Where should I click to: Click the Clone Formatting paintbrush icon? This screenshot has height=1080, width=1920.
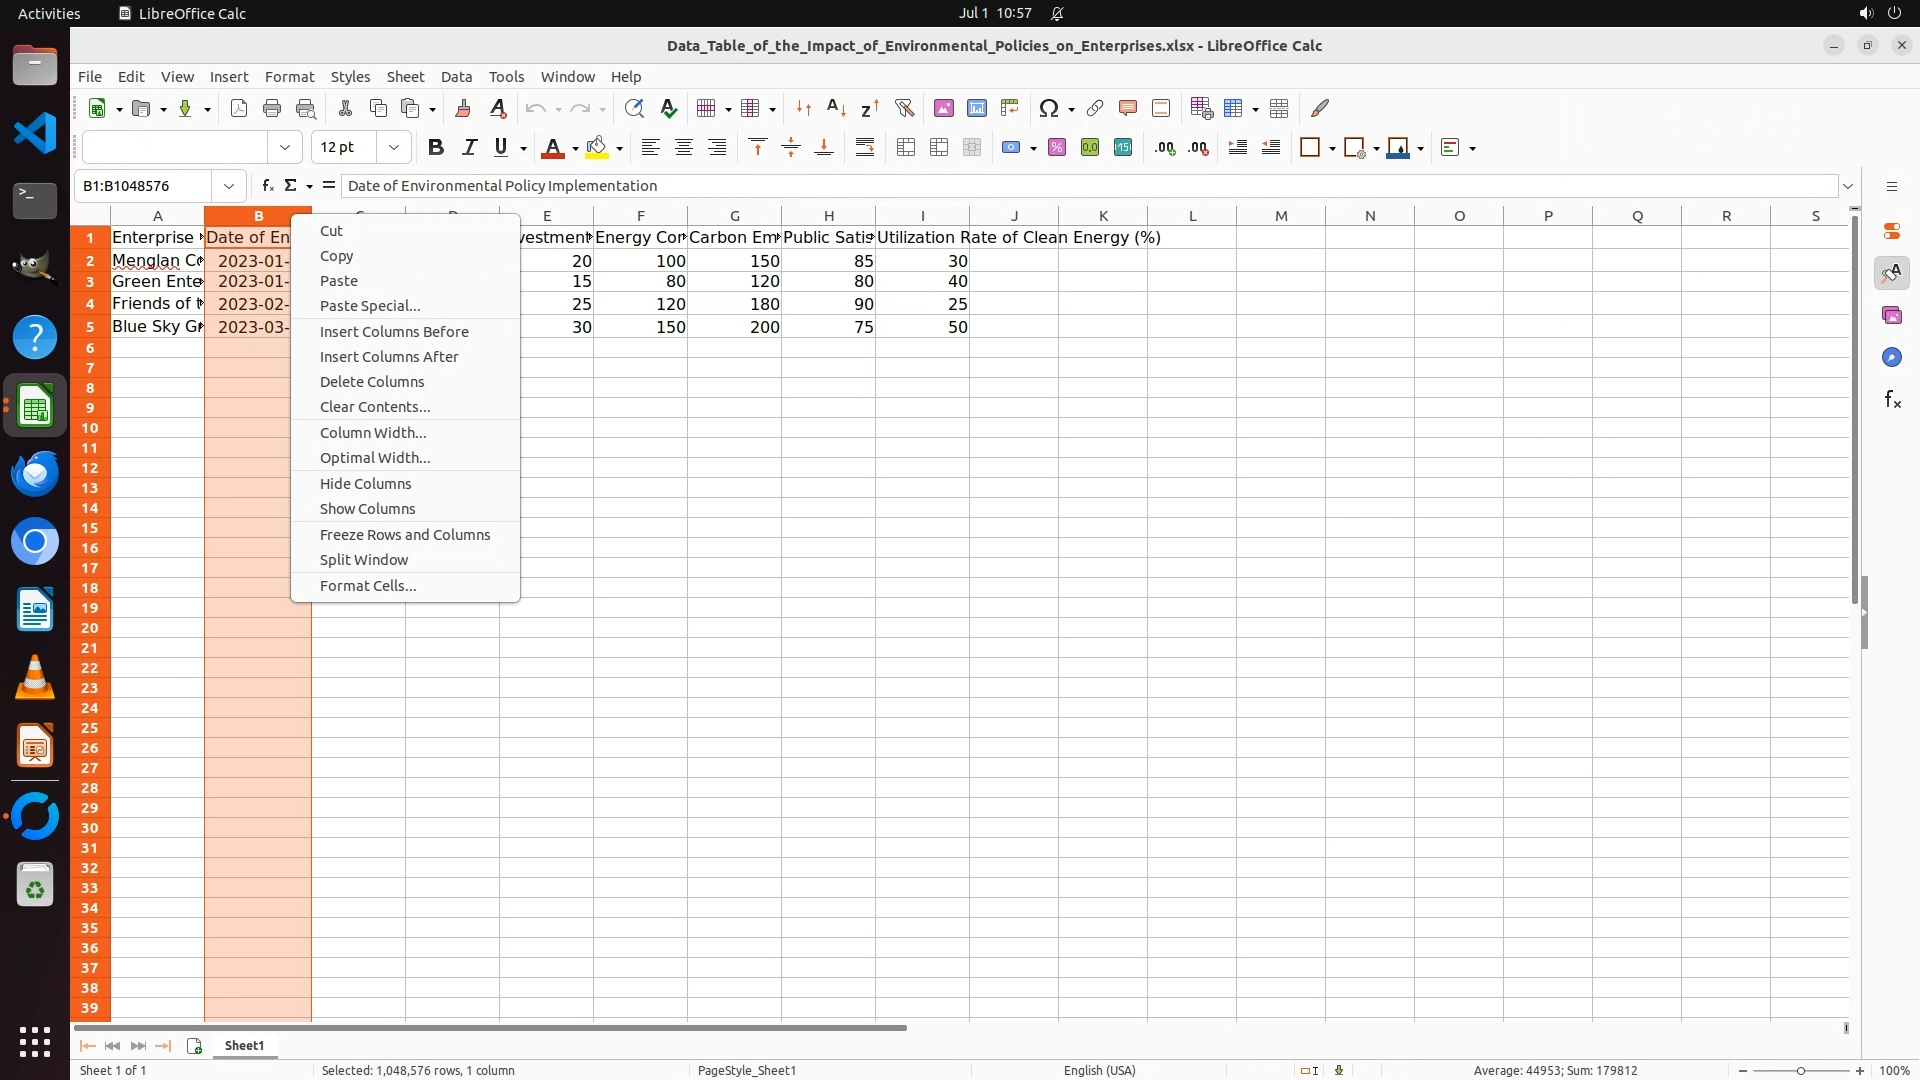463,108
